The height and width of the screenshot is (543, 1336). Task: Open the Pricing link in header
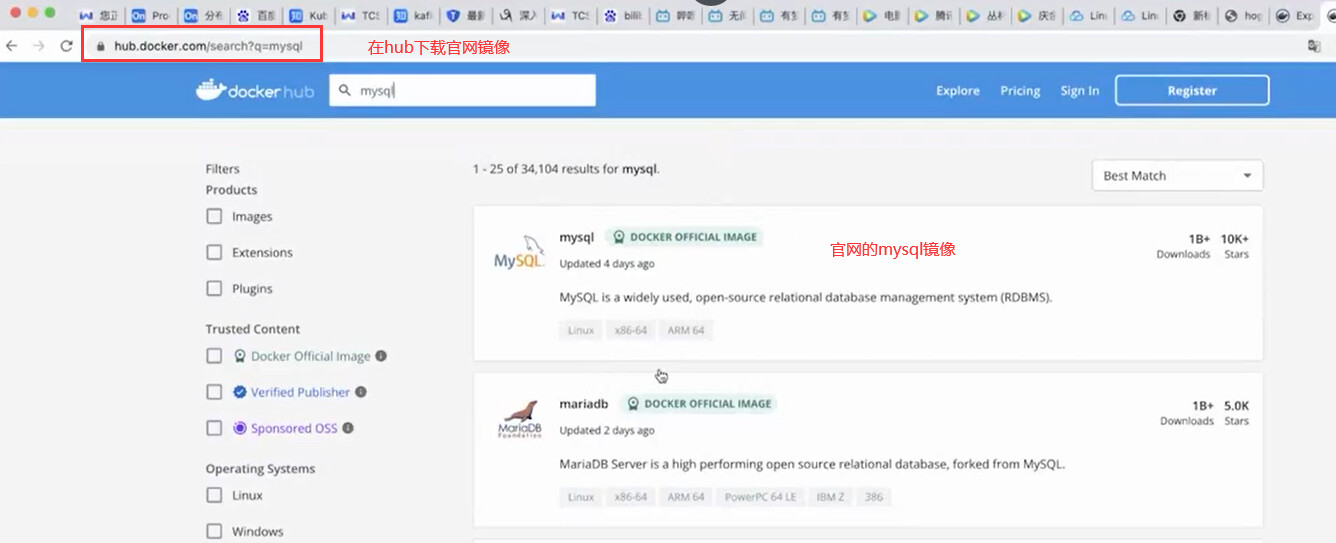point(1020,90)
